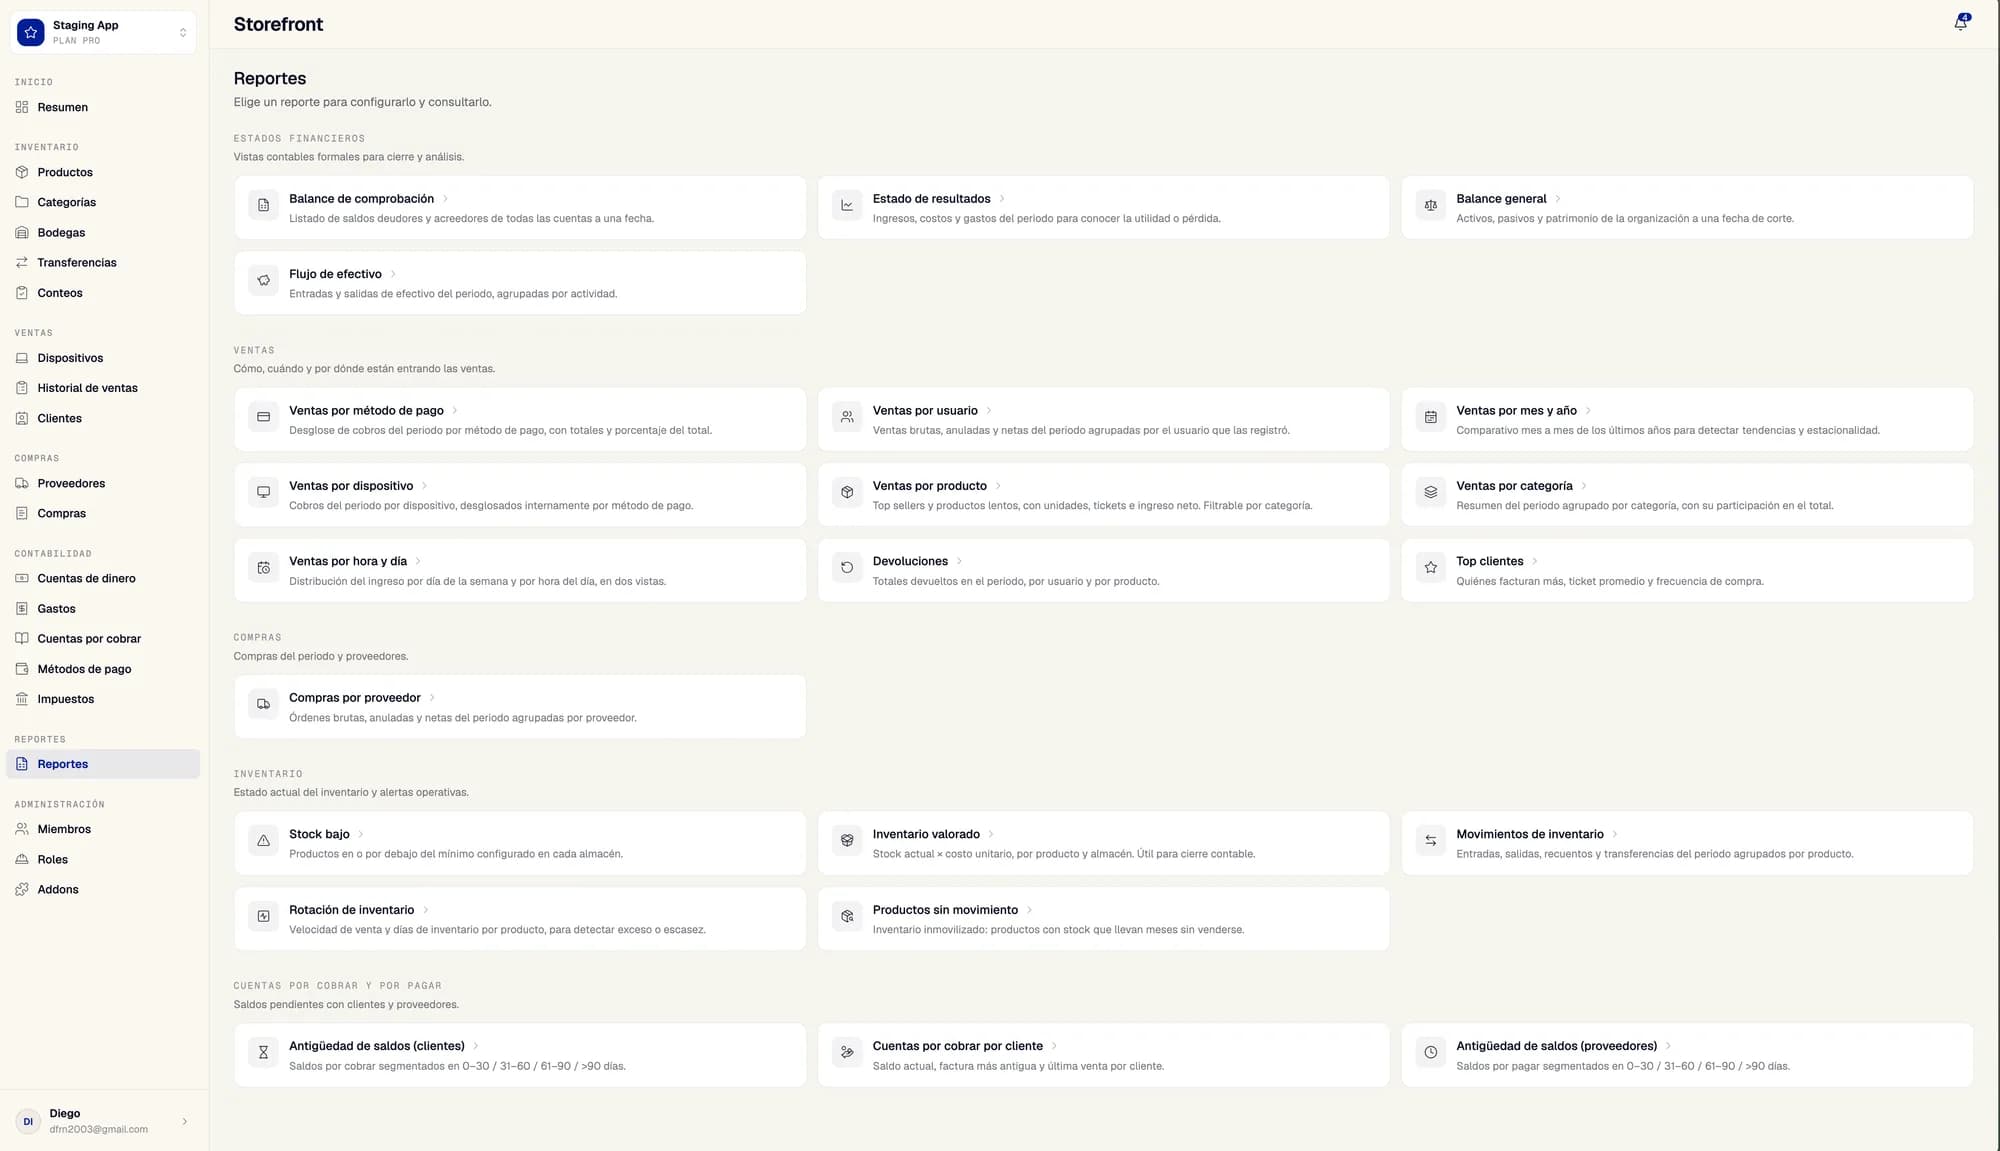This screenshot has height=1151, width=2000.
Task: Click the Staging App star logo
Action: pyautogui.click(x=31, y=32)
